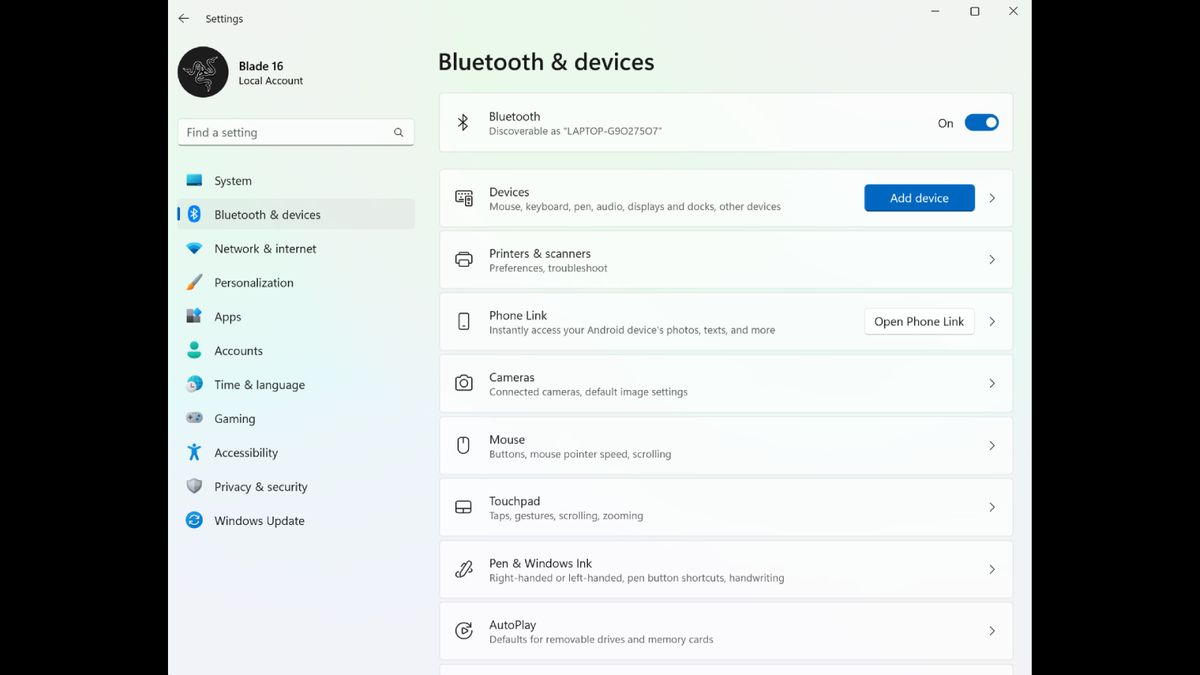The image size is (1200, 675).
Task: Expand the Printers & scanners section
Action: point(991,259)
